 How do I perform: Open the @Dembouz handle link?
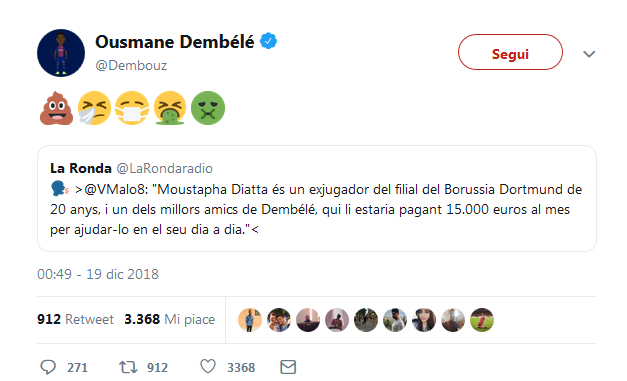click(x=131, y=65)
